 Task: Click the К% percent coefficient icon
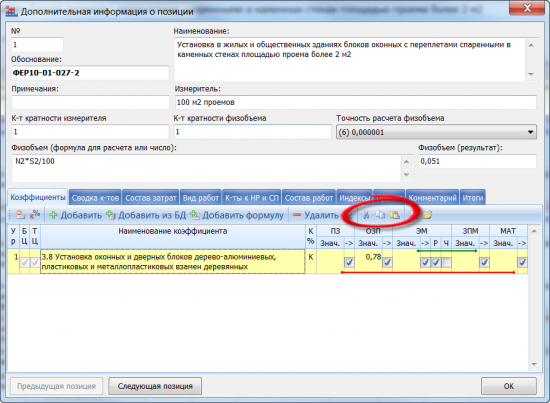pyautogui.click(x=35, y=215)
